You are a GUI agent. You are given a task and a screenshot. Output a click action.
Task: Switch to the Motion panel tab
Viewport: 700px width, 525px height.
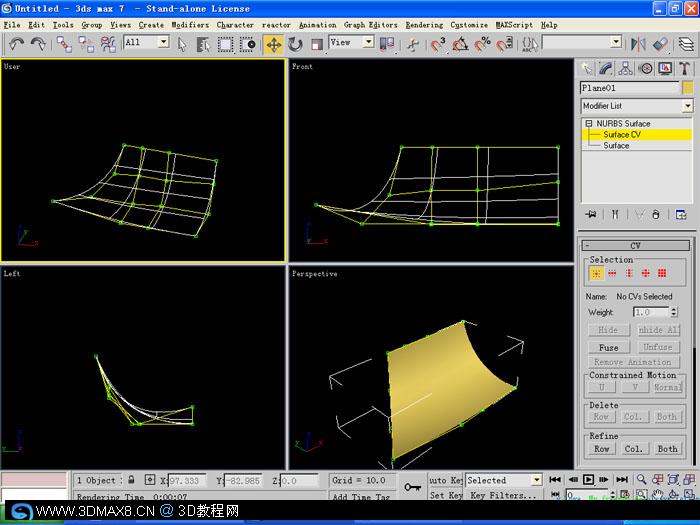pyautogui.click(x=645, y=68)
